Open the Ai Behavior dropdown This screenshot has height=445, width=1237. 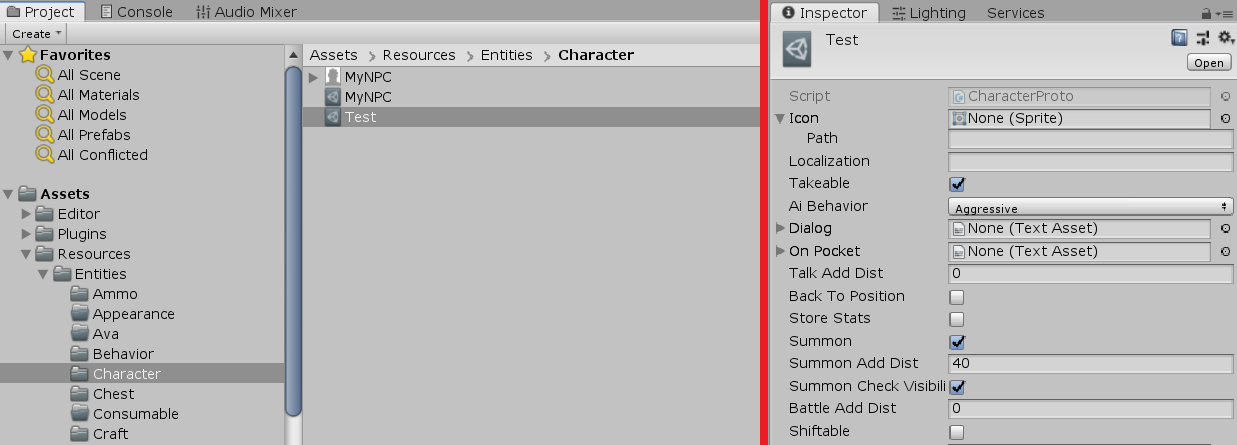point(1090,207)
